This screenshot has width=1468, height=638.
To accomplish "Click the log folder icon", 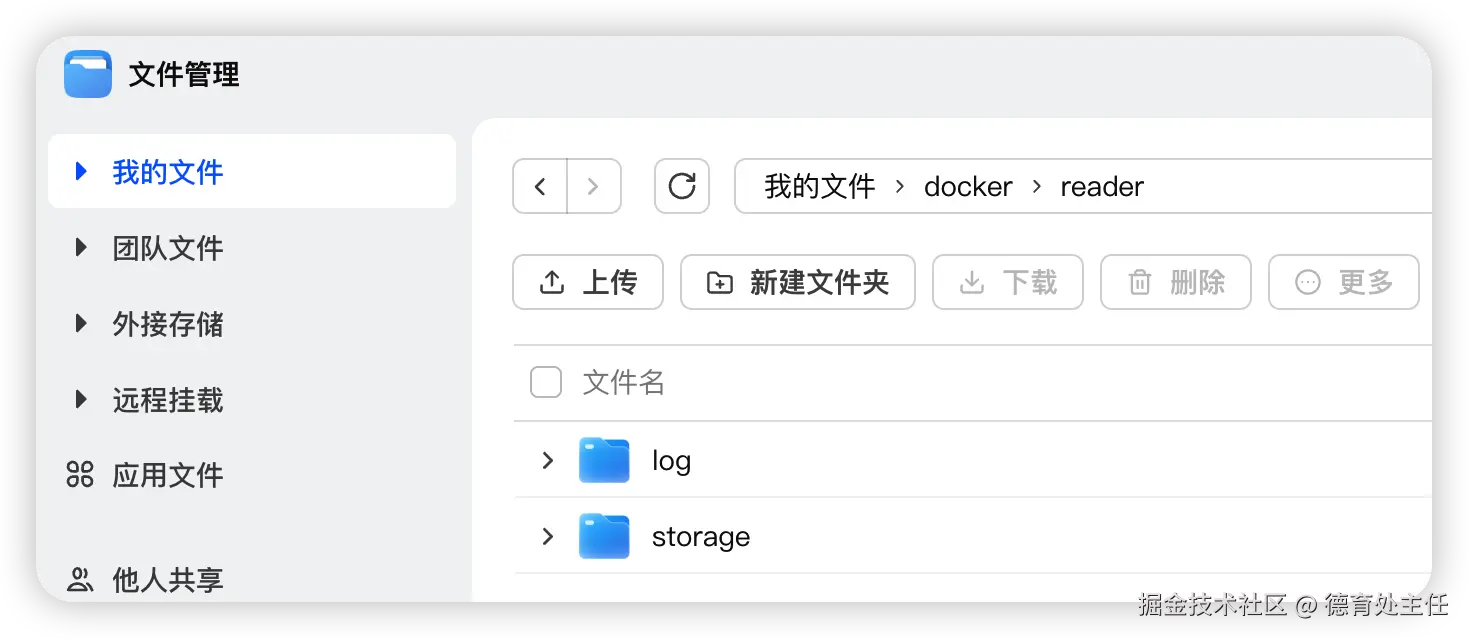I will click(x=604, y=460).
